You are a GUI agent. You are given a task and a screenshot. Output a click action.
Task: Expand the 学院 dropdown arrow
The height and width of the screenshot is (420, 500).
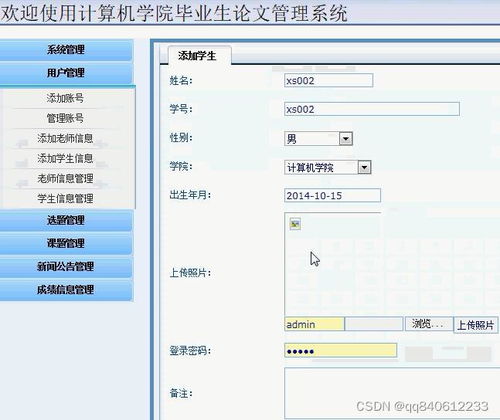364,167
